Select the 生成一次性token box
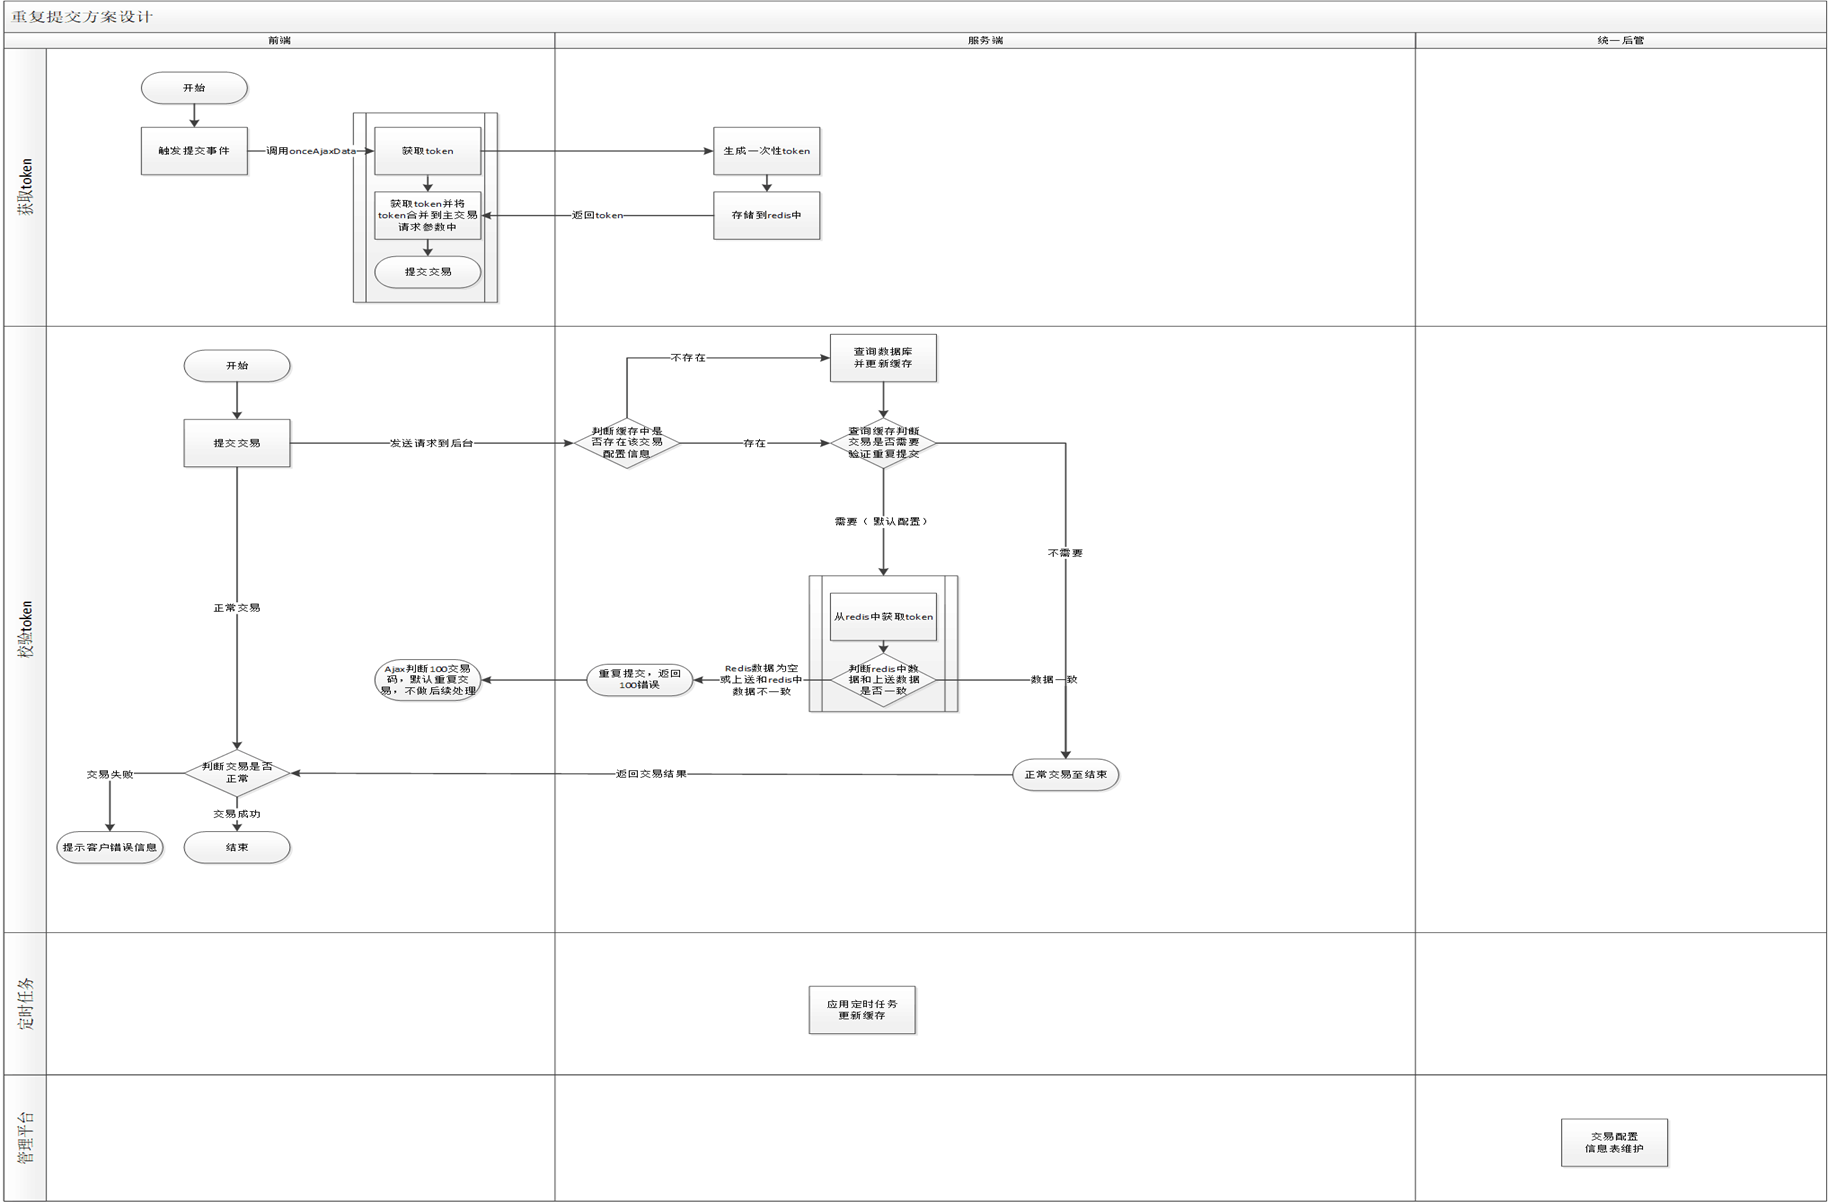Screen dimensions: 1828x1202 [x=766, y=151]
